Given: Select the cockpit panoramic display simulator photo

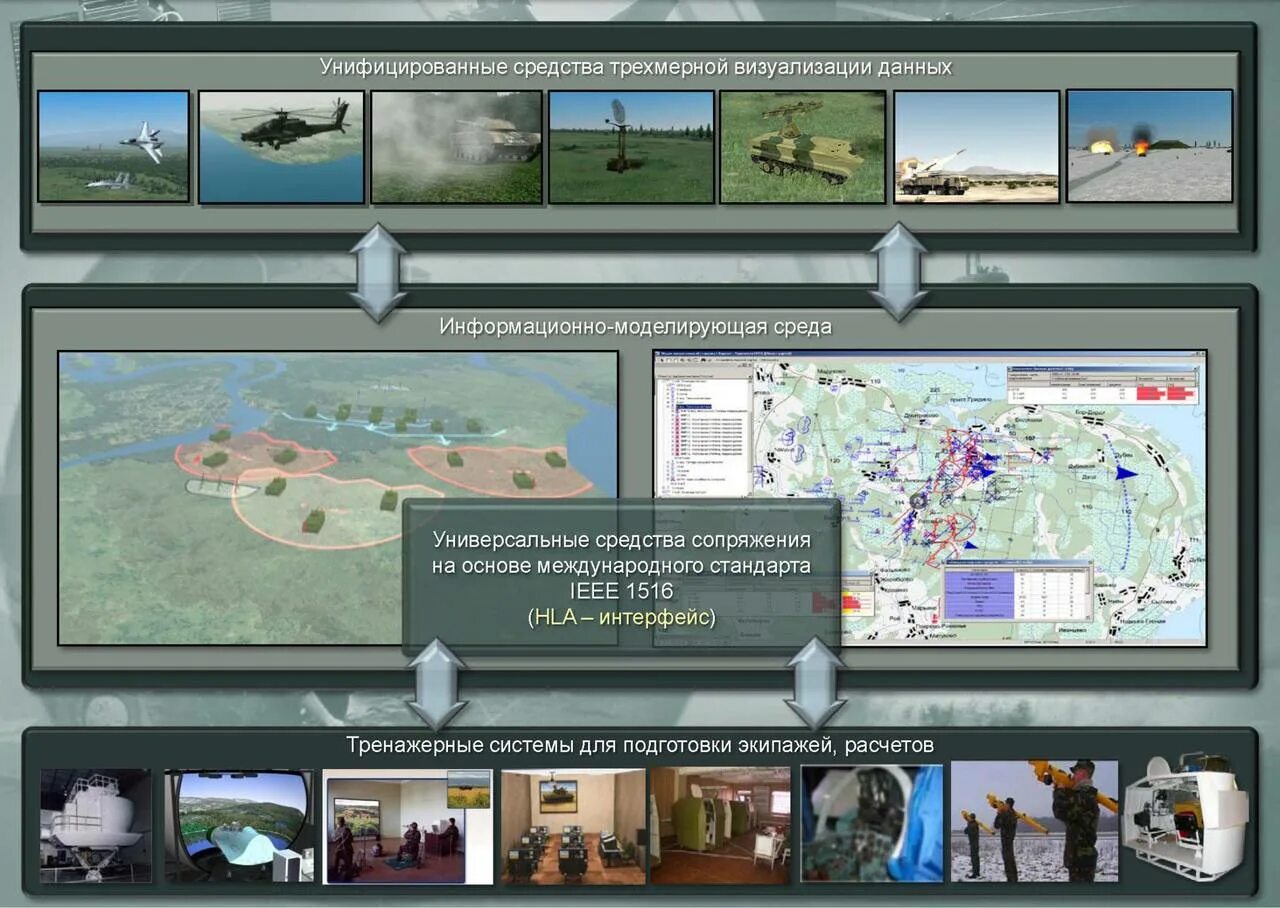Looking at the screenshot, I should pos(239,826).
